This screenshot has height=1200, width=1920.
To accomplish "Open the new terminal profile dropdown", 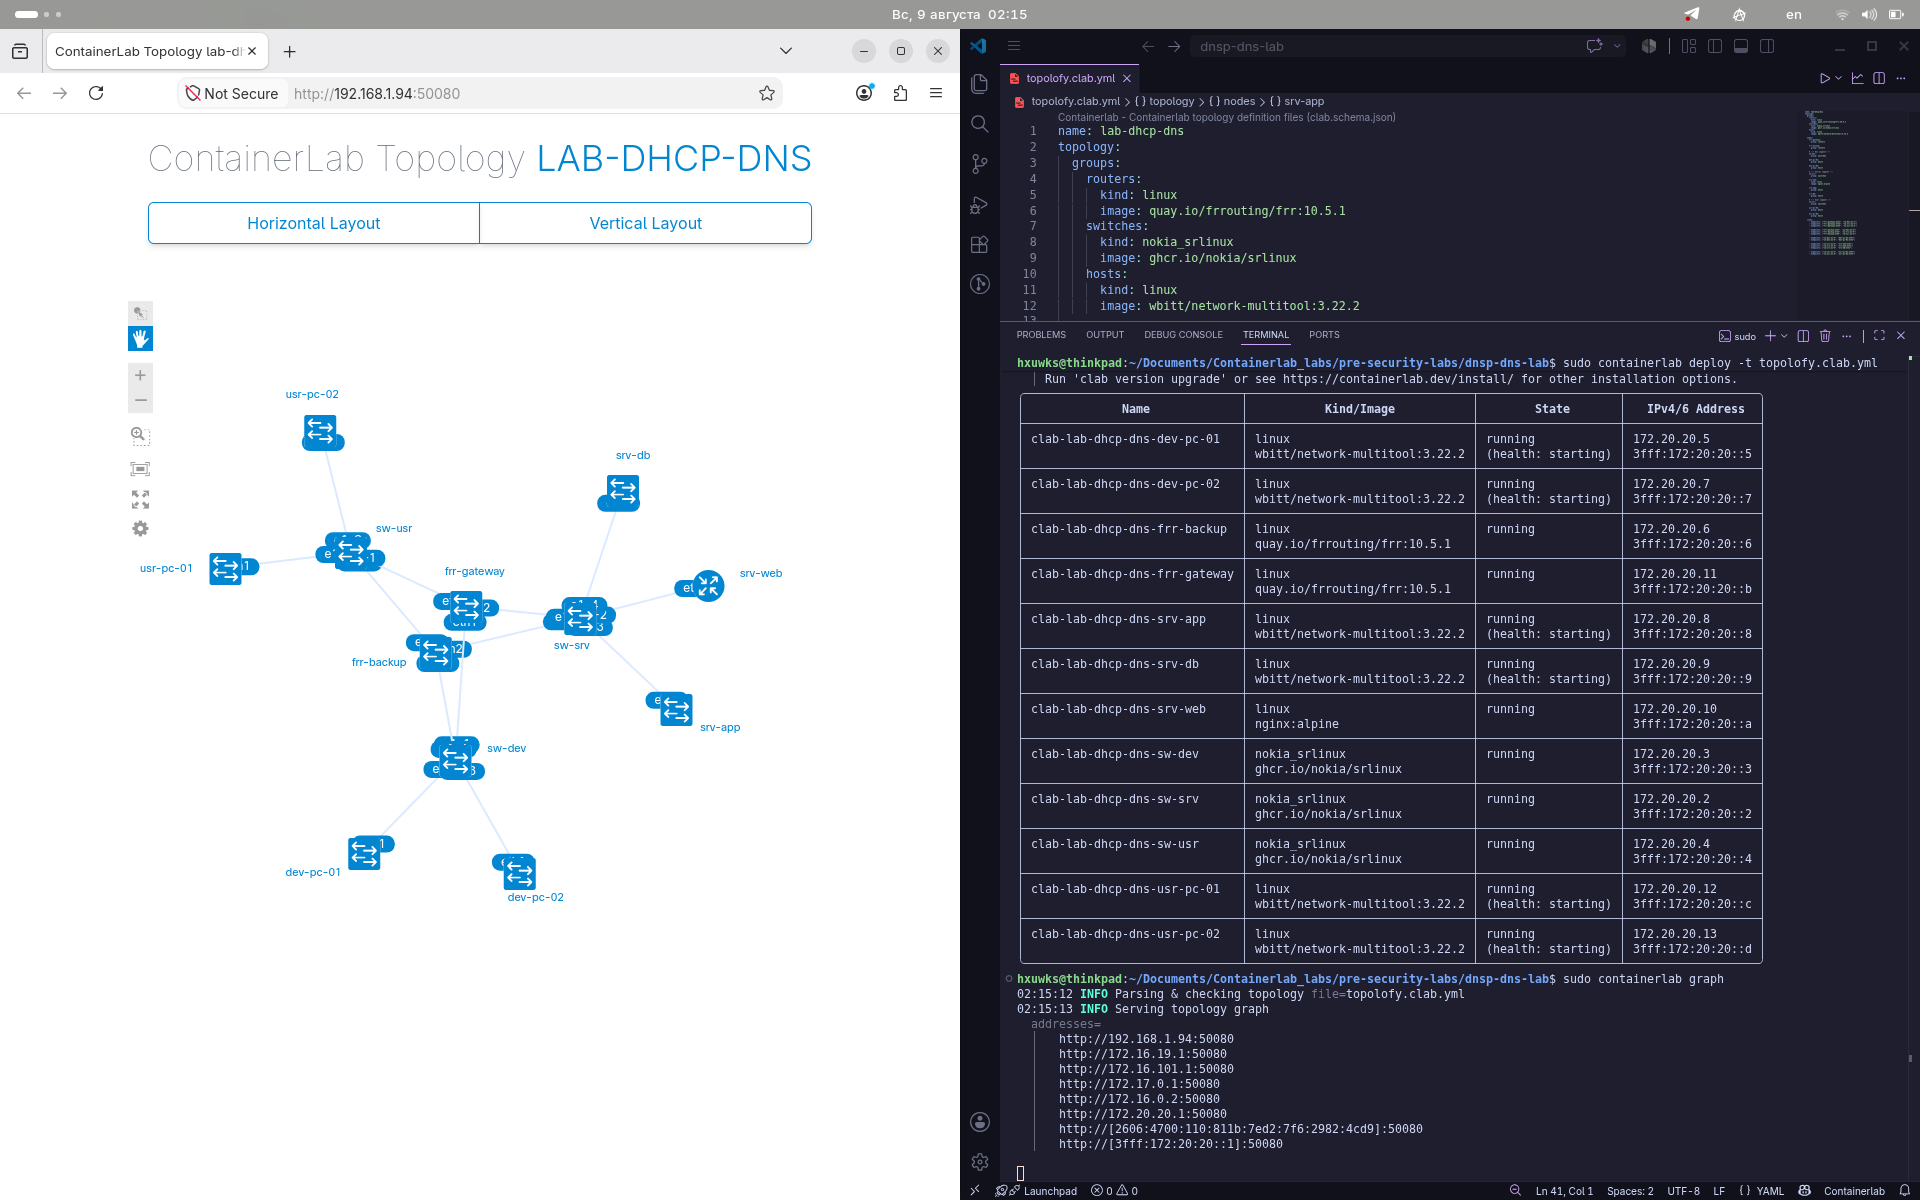I will tap(1784, 336).
